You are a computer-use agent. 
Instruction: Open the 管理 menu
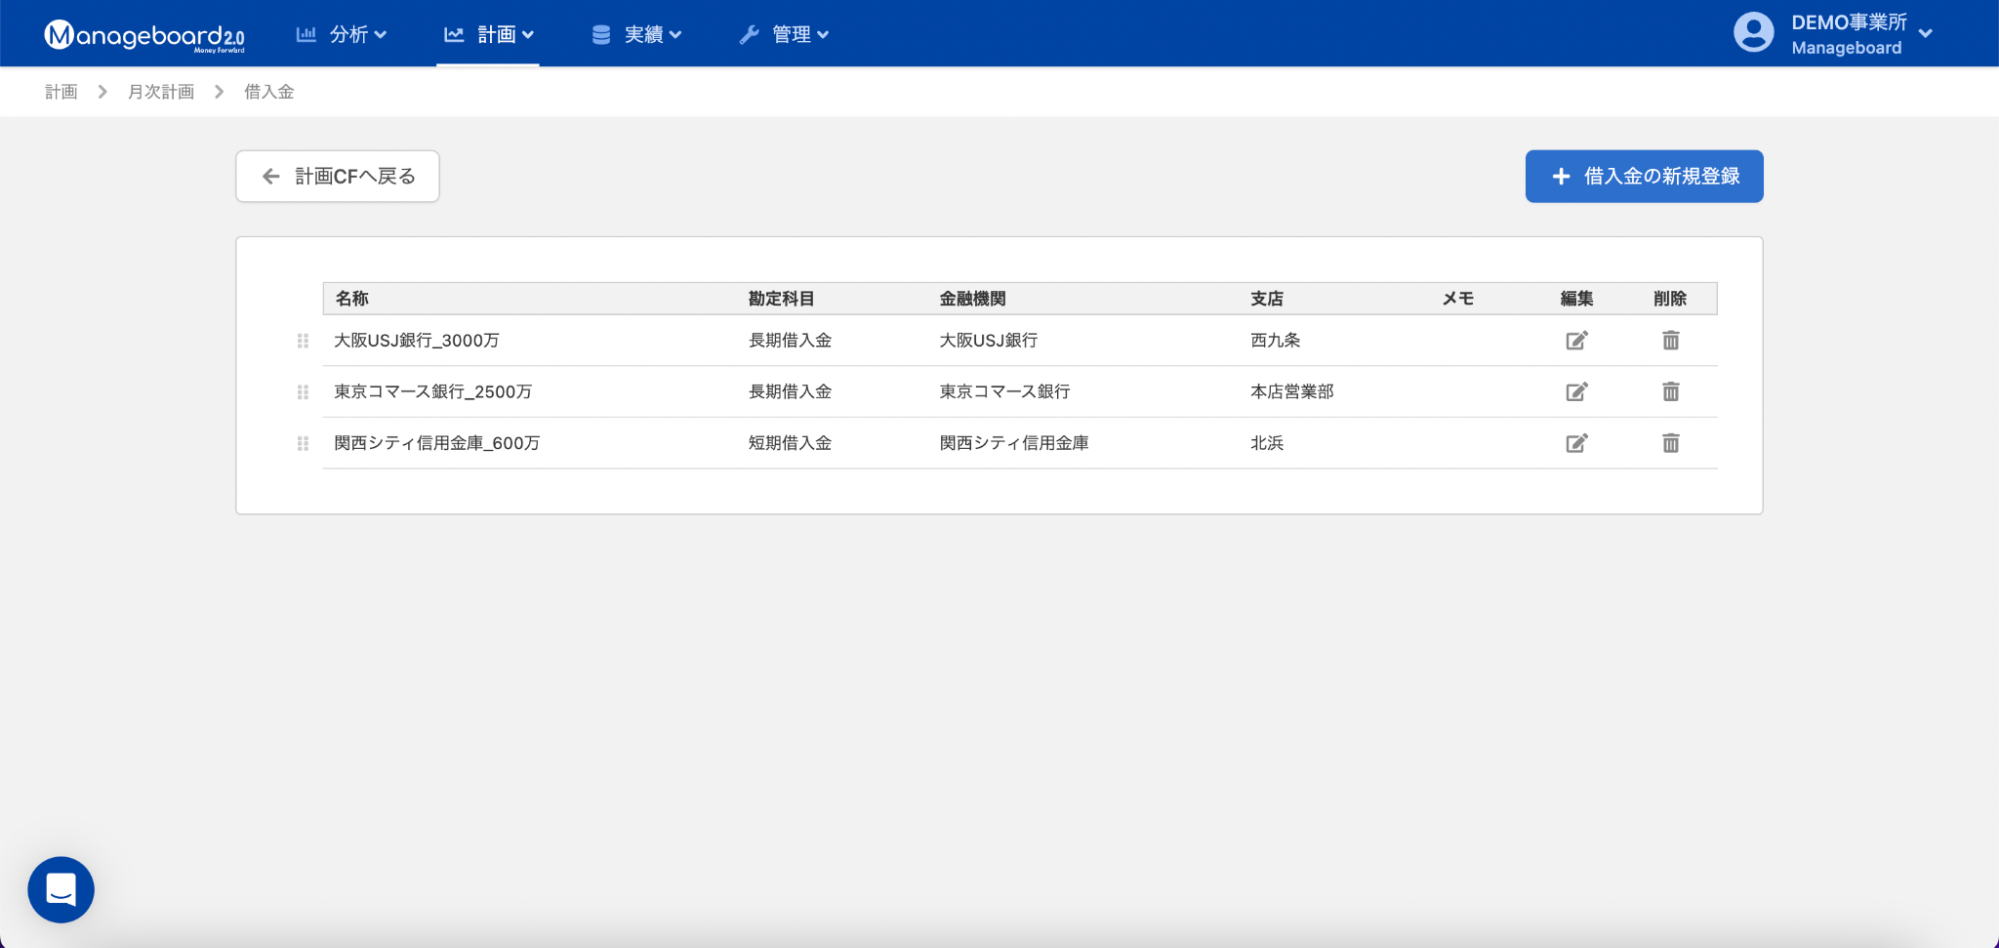click(784, 34)
